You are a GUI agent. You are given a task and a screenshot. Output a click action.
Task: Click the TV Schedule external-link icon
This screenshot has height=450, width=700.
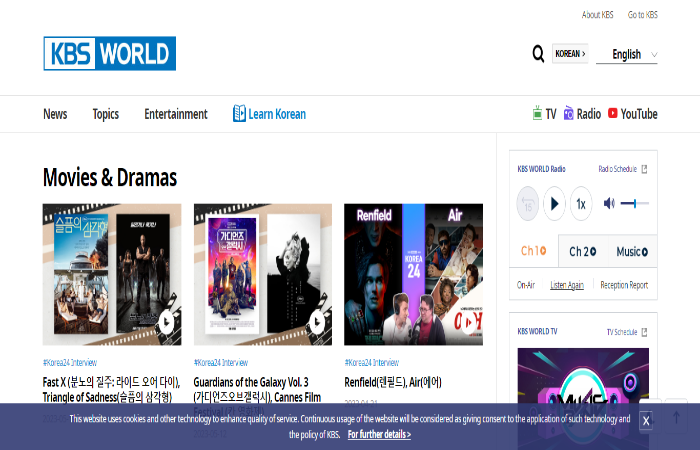click(x=644, y=332)
